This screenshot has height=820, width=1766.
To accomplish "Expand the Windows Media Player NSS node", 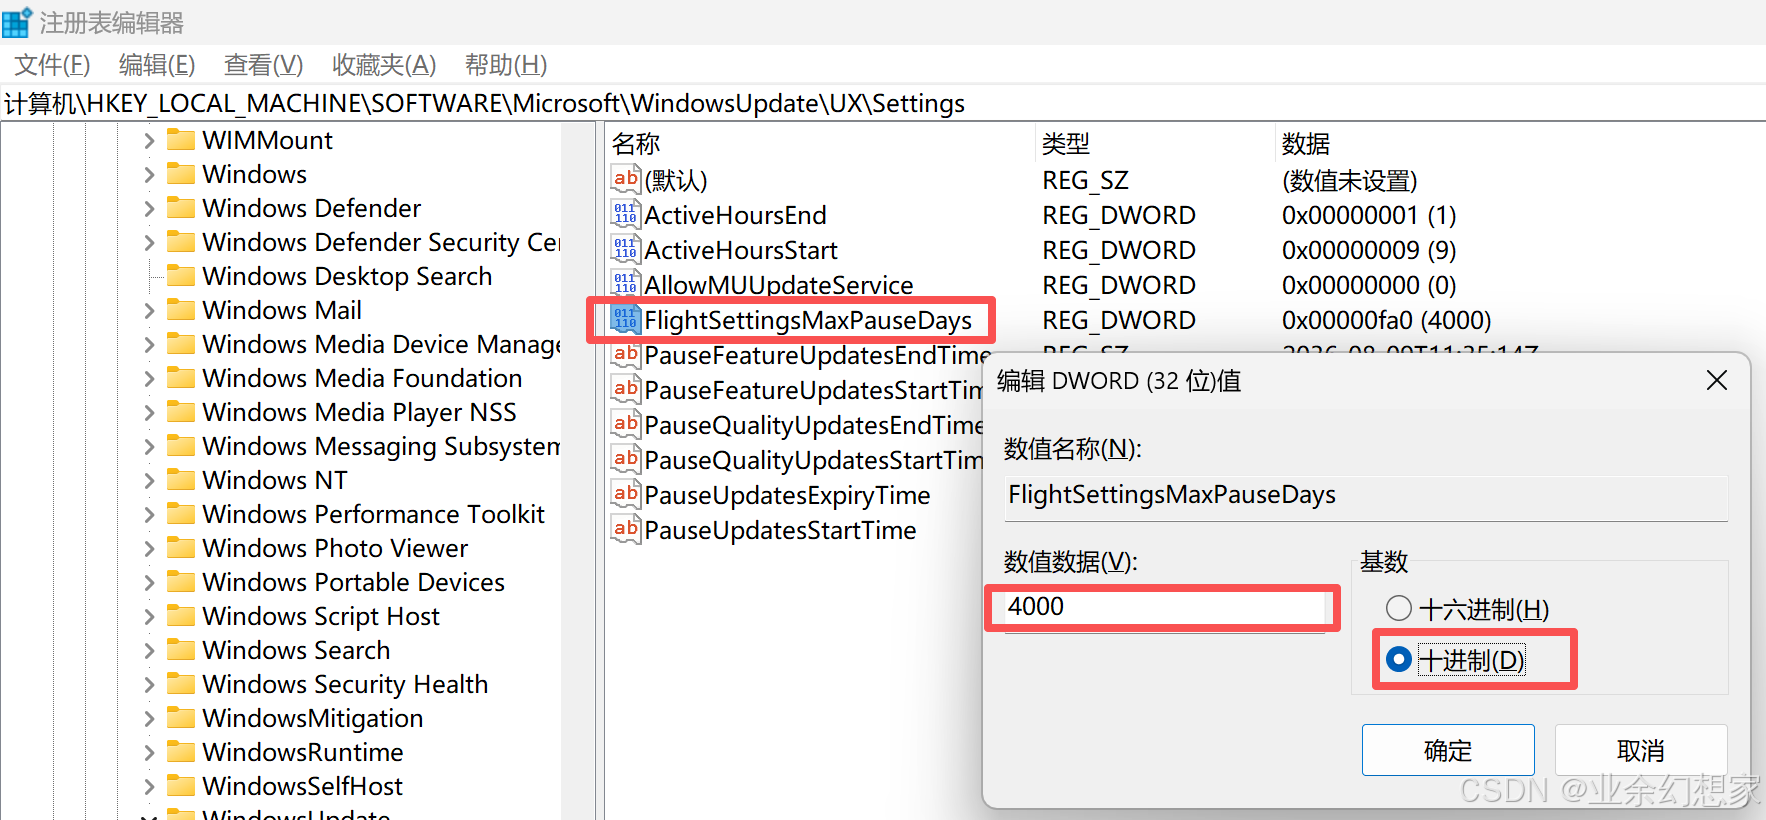I will [149, 412].
